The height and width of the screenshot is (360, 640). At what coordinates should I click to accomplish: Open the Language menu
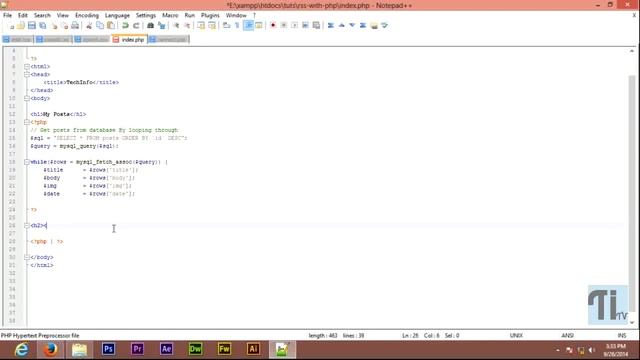(117, 16)
